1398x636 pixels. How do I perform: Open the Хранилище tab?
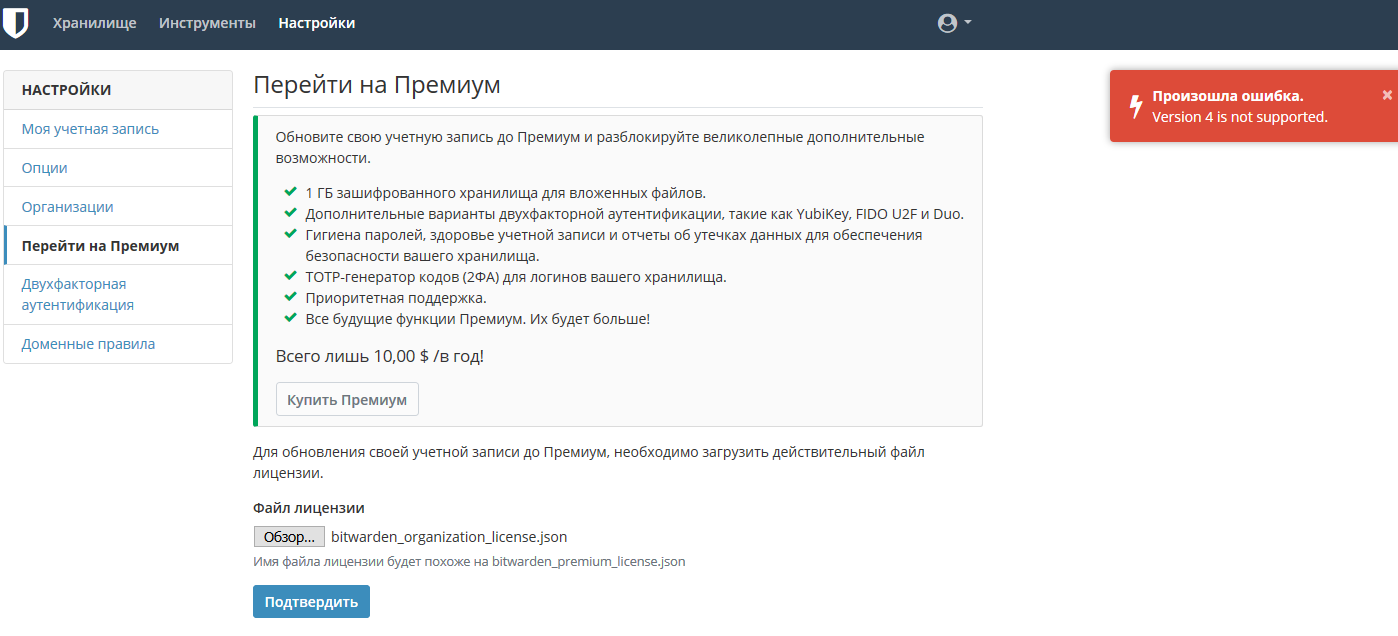pos(95,23)
